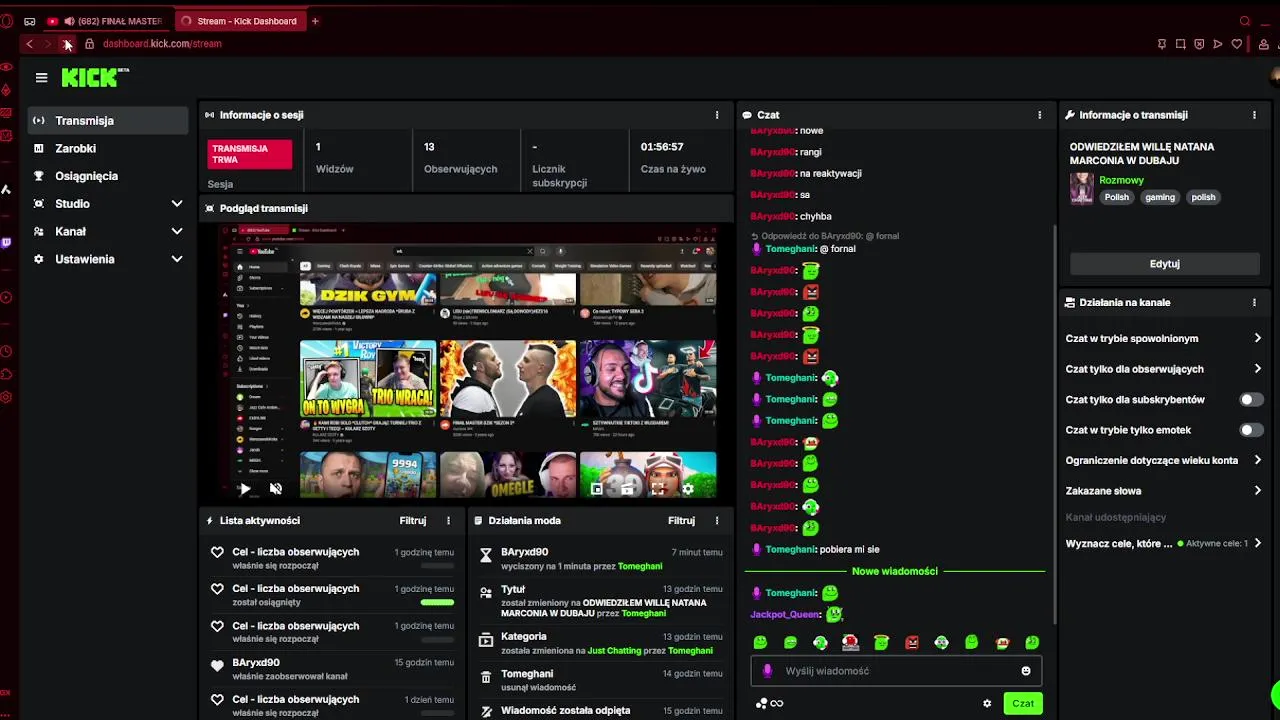
Task: Open chat settings gear icon
Action: [987, 704]
